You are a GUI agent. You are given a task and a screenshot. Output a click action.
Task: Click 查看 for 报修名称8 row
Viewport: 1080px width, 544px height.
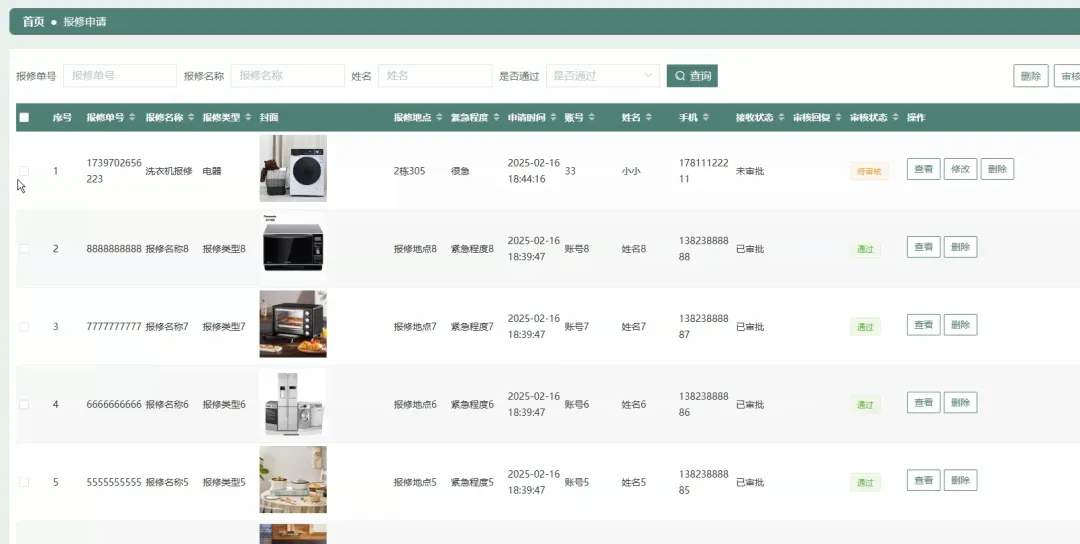tap(924, 247)
